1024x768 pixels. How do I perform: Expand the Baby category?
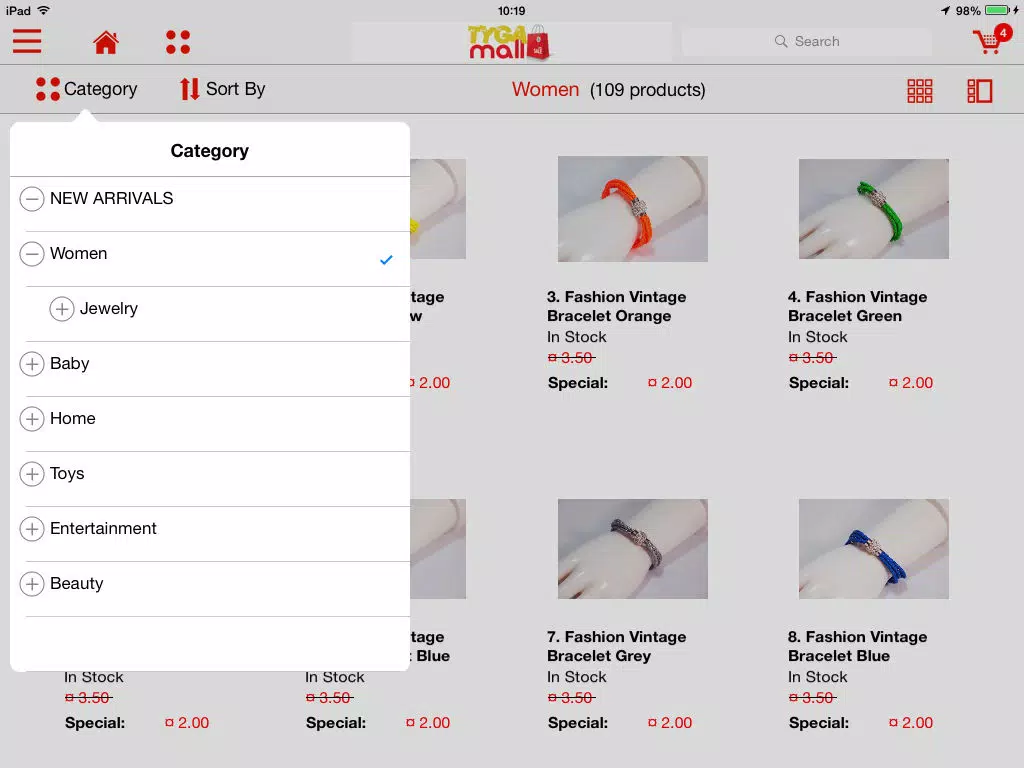click(x=31, y=364)
